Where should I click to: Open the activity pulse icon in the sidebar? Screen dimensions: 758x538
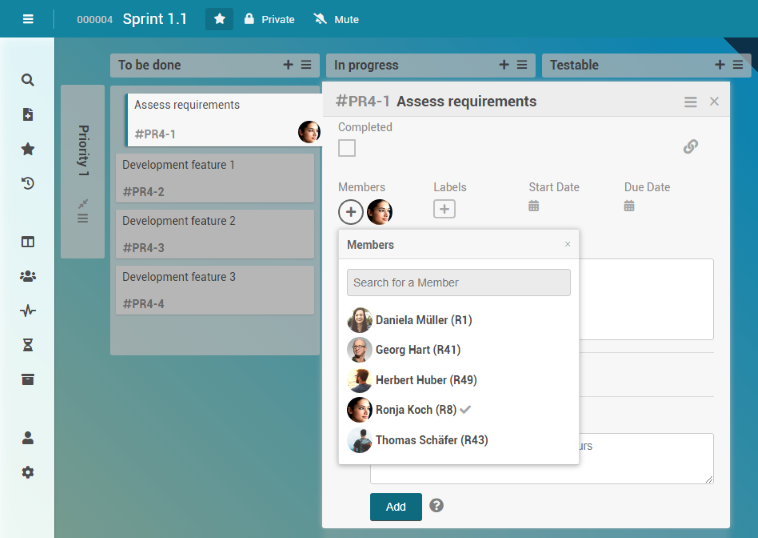28,310
